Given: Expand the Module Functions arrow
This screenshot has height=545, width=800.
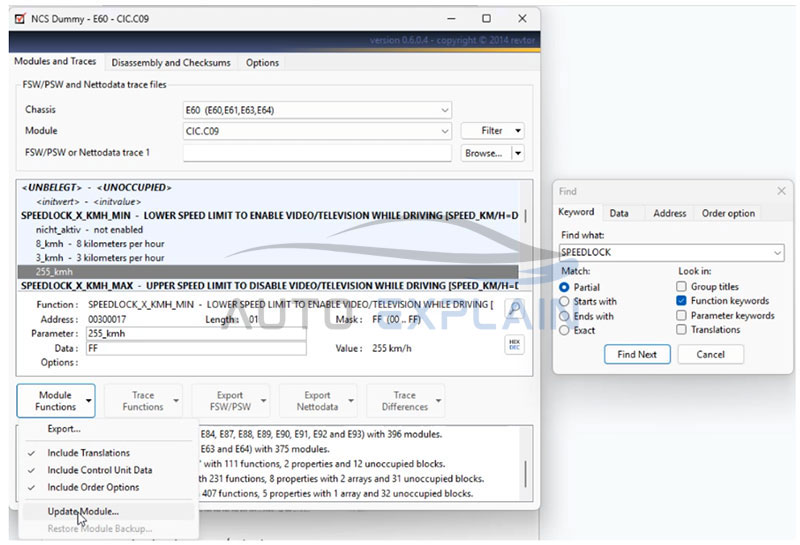Looking at the screenshot, I should pyautogui.click(x=89, y=401).
